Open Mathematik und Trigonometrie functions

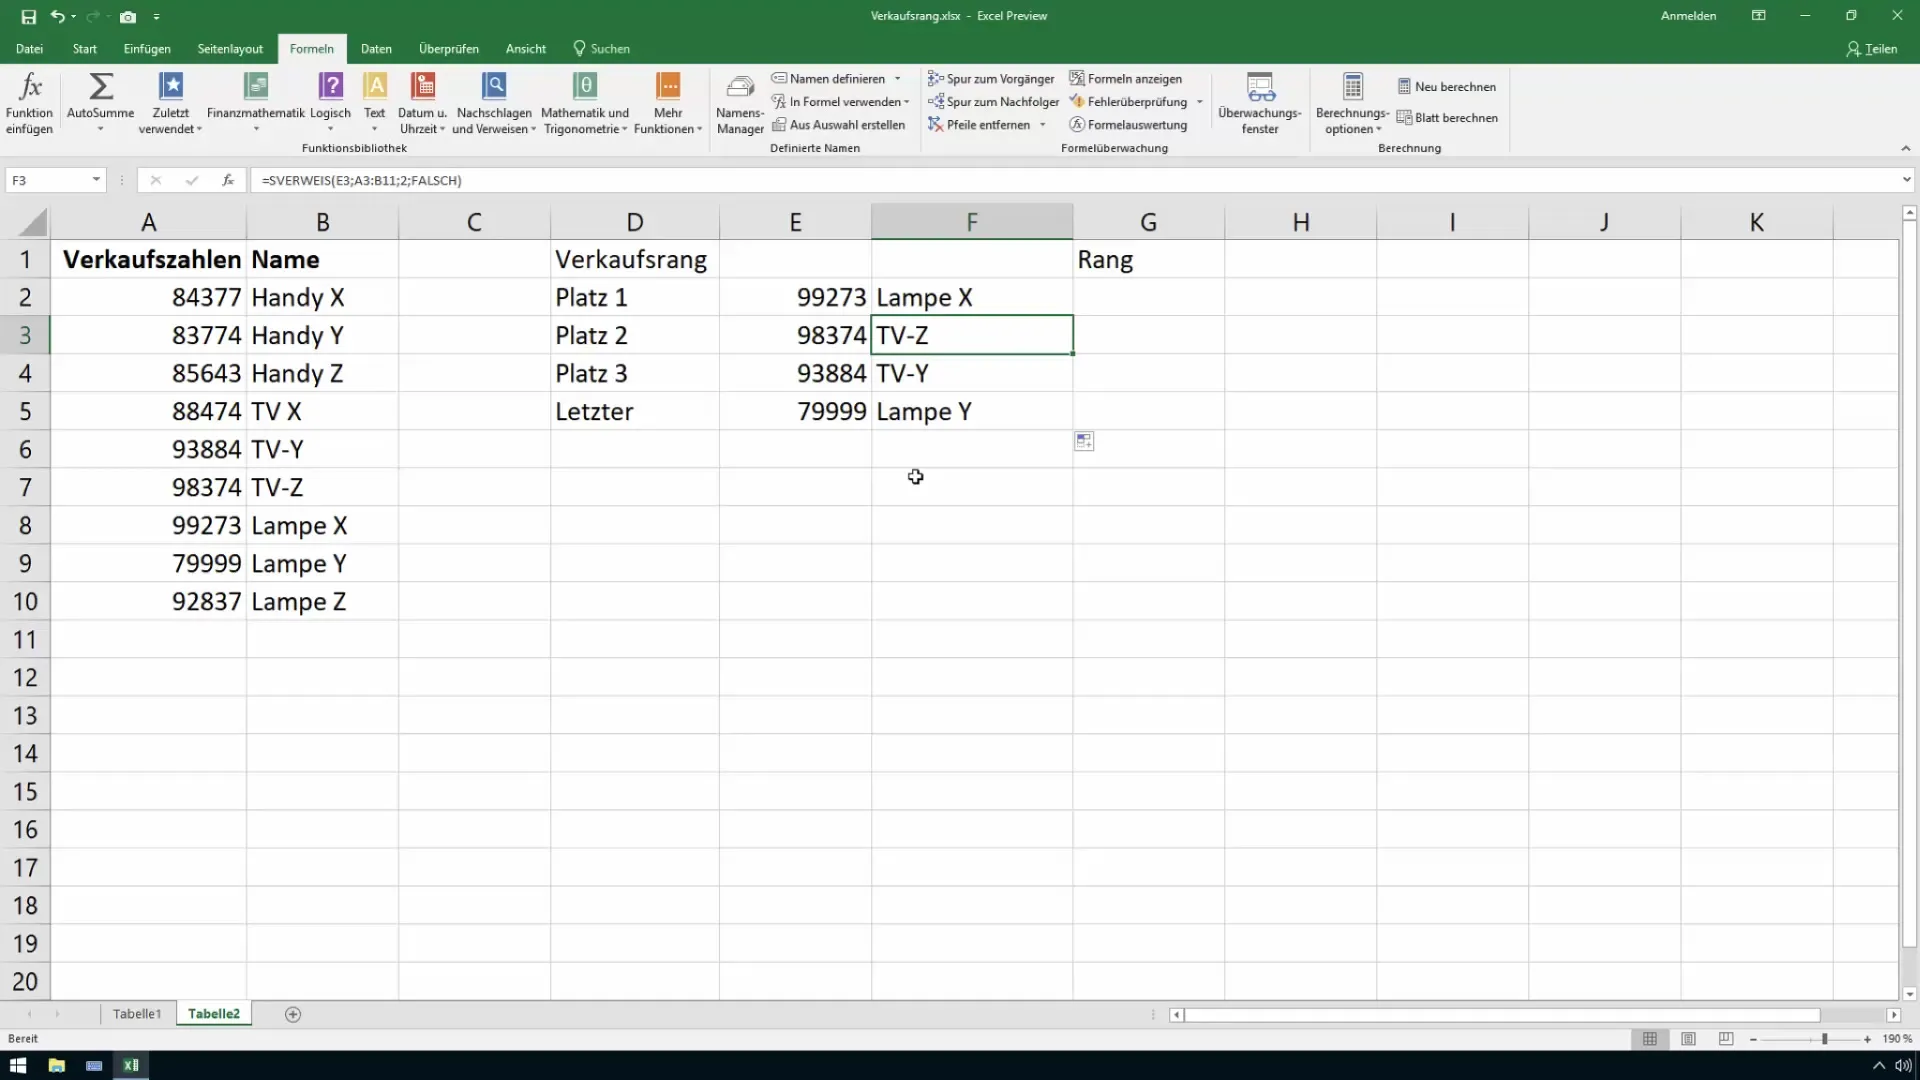pyautogui.click(x=585, y=102)
